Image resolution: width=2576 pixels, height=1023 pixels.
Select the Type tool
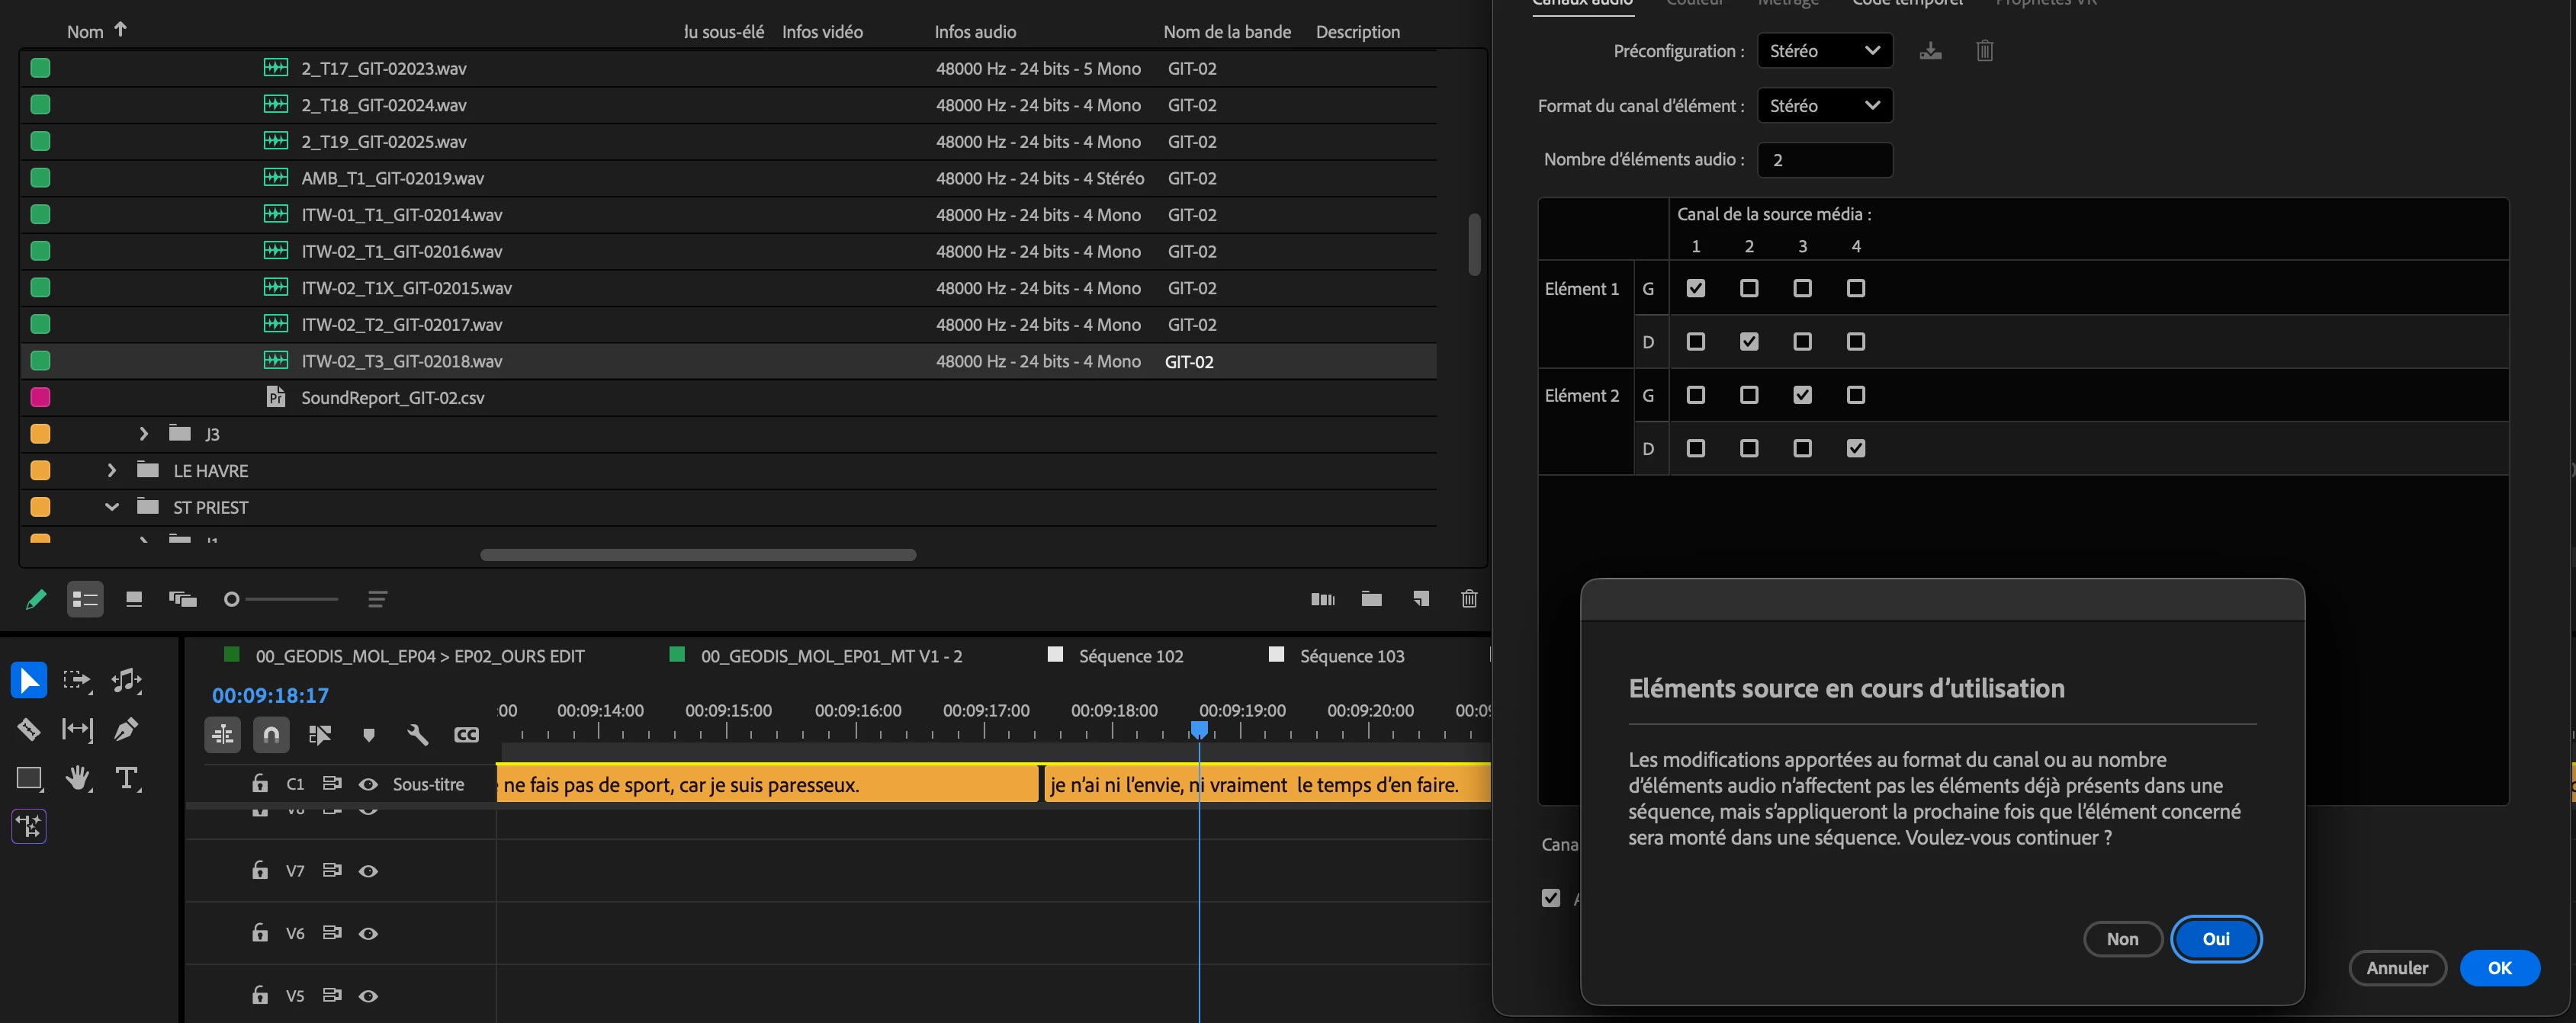(x=126, y=778)
